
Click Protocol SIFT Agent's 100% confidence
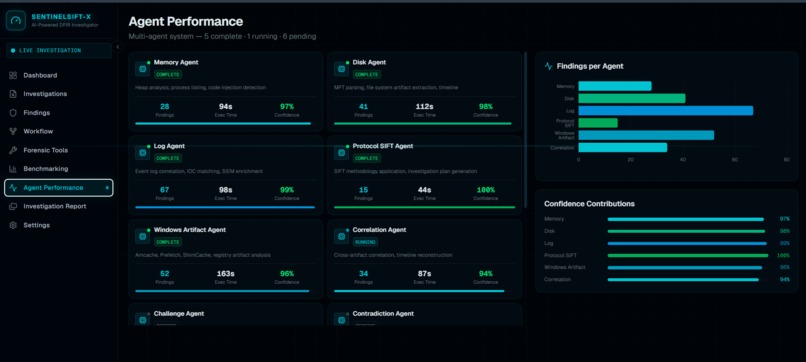click(x=485, y=190)
